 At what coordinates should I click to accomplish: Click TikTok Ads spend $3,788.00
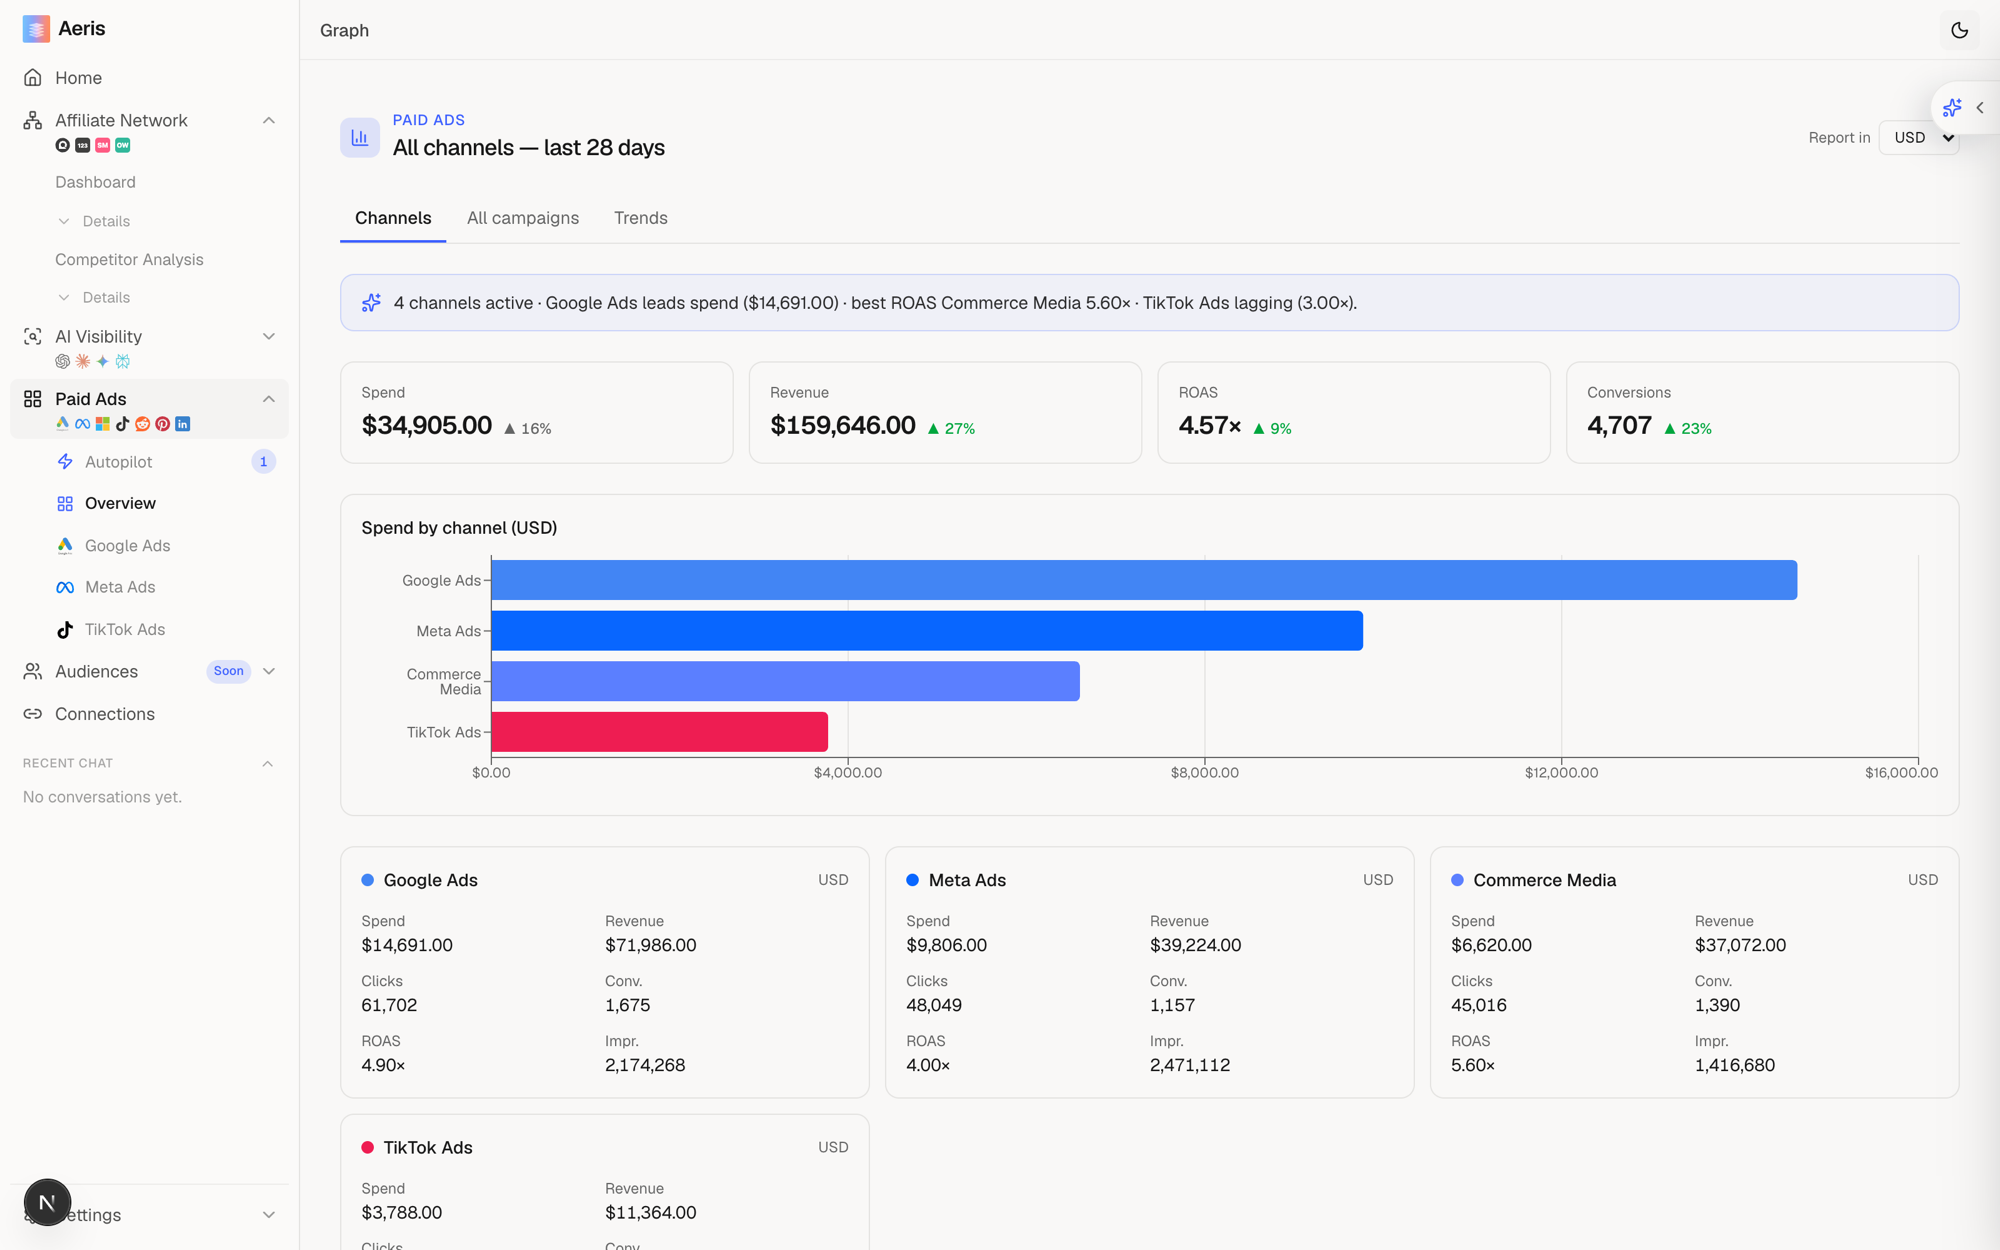coord(402,1213)
